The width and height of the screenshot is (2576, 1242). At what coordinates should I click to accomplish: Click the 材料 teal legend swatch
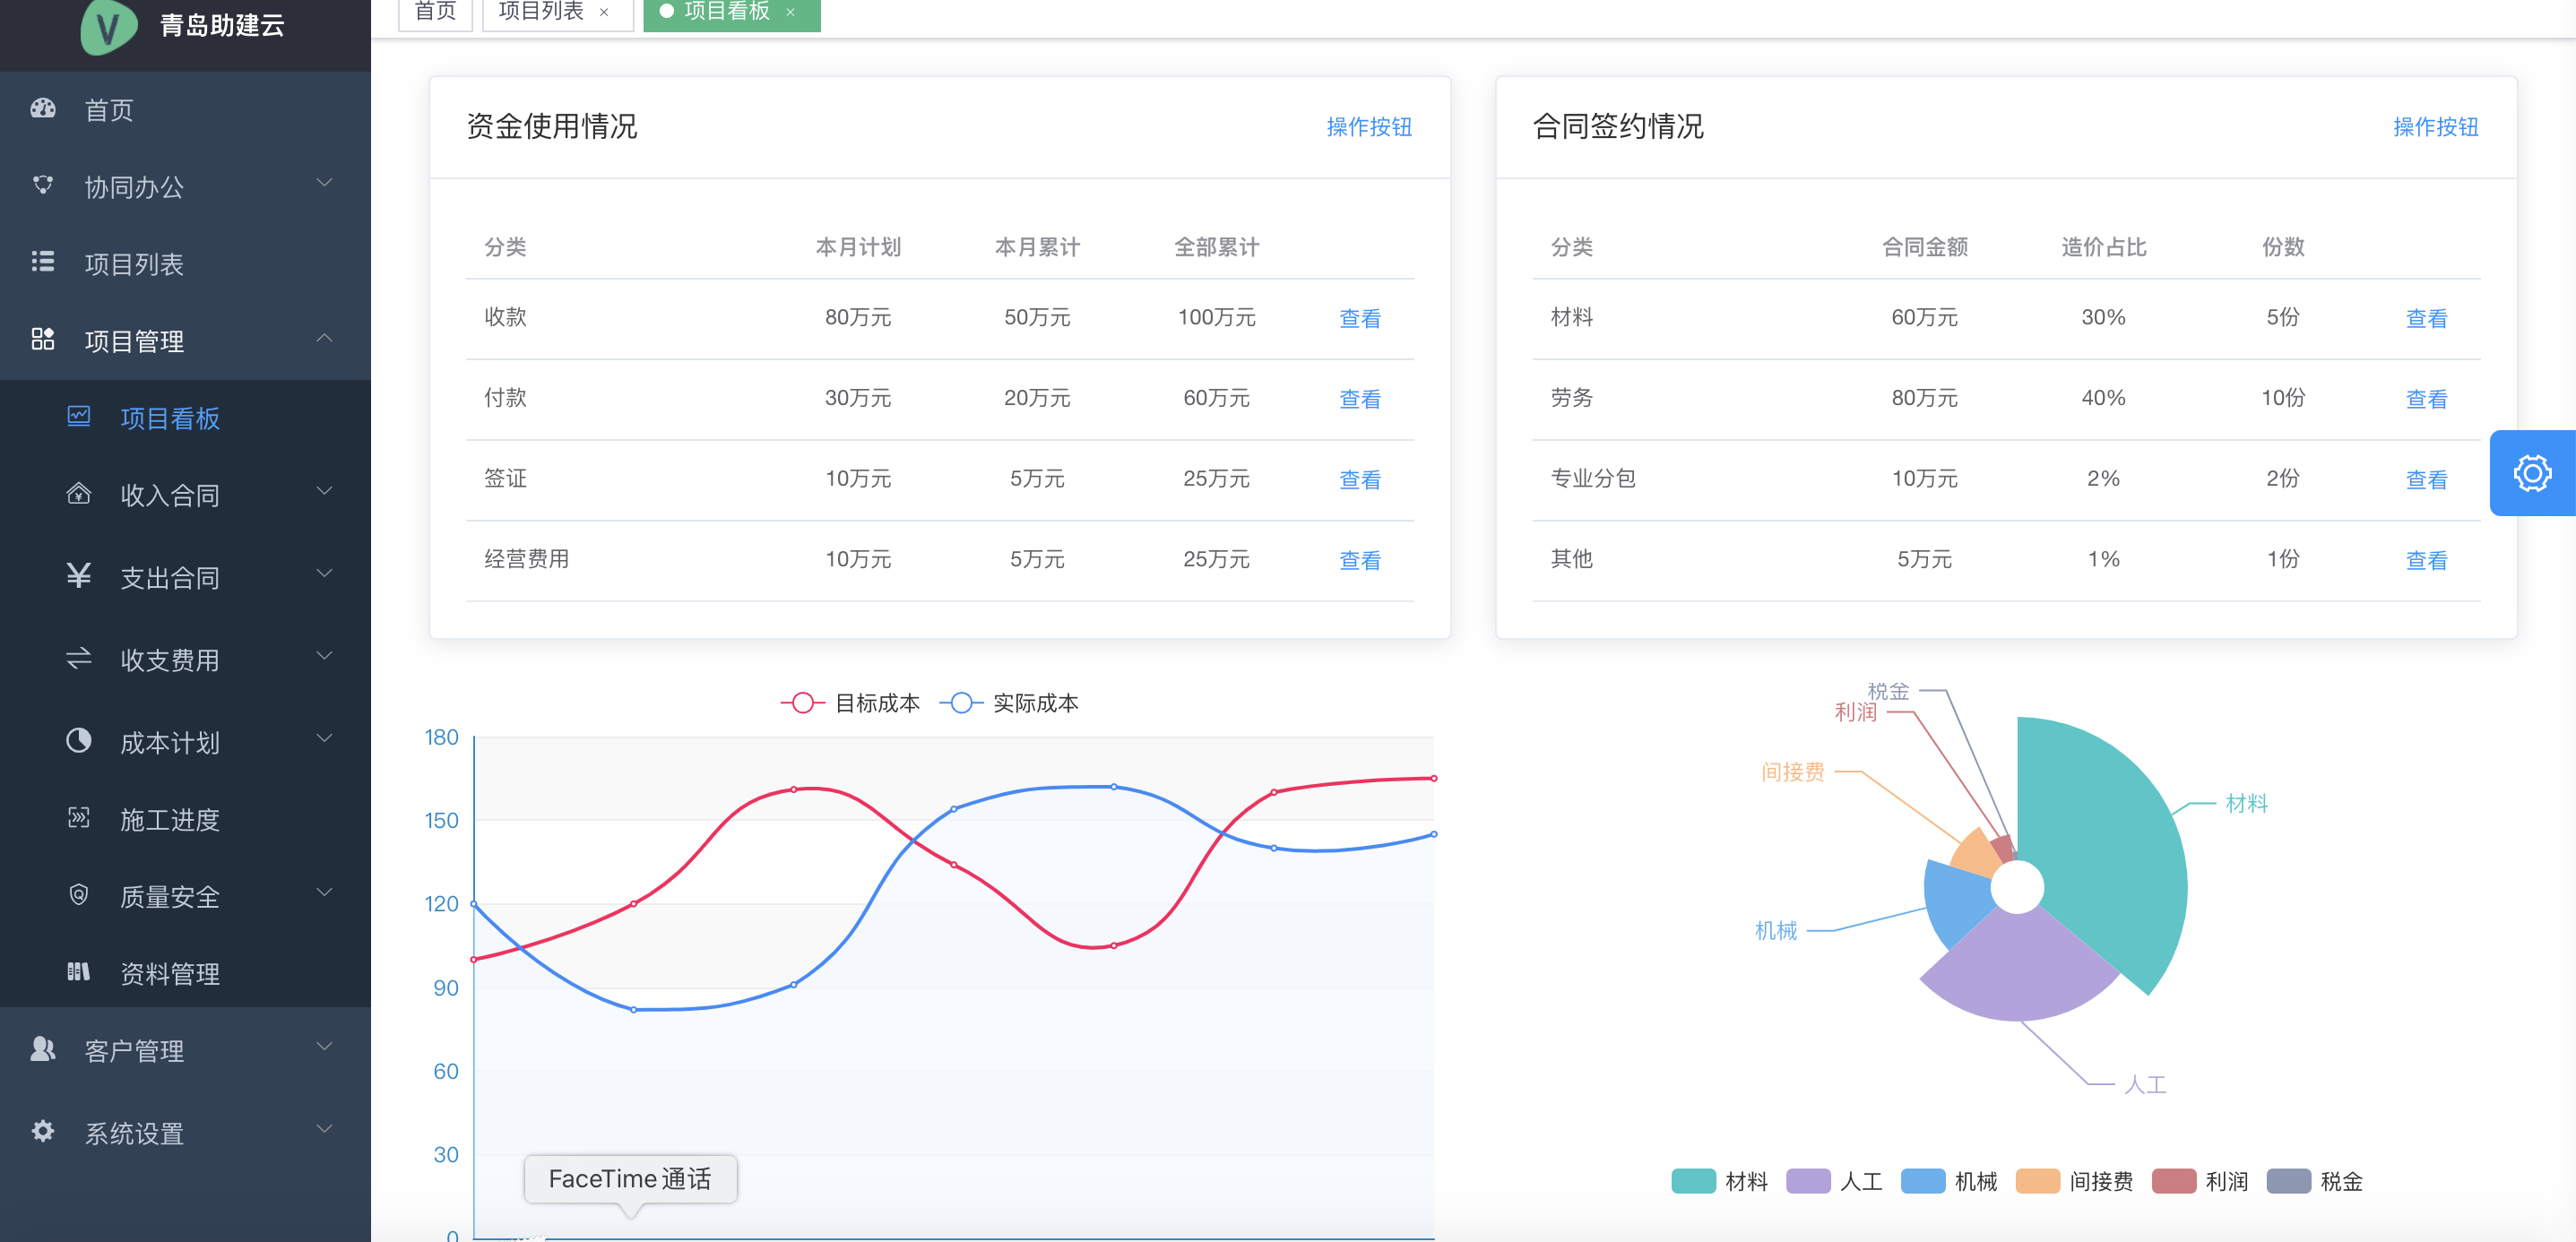click(1693, 1181)
